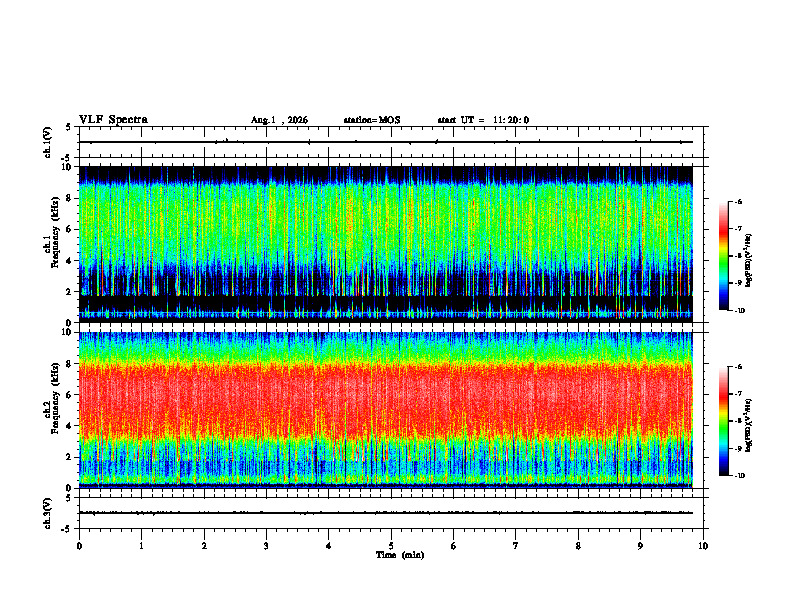Click the "-10" label on ch.2 colorbar

tap(740, 476)
